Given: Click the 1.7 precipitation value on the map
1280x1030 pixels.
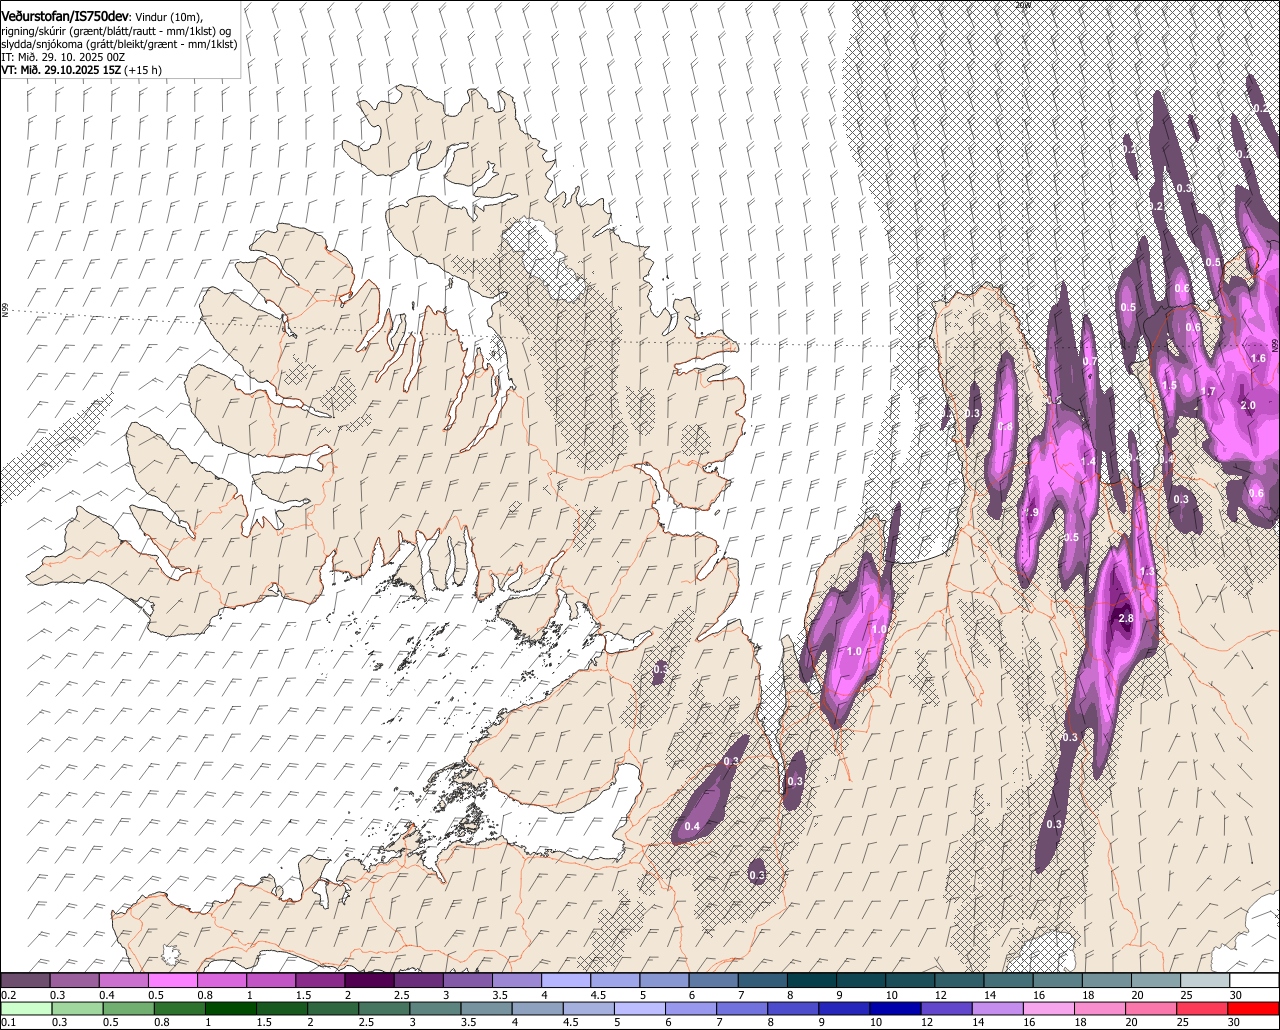Looking at the screenshot, I should point(1208,392).
